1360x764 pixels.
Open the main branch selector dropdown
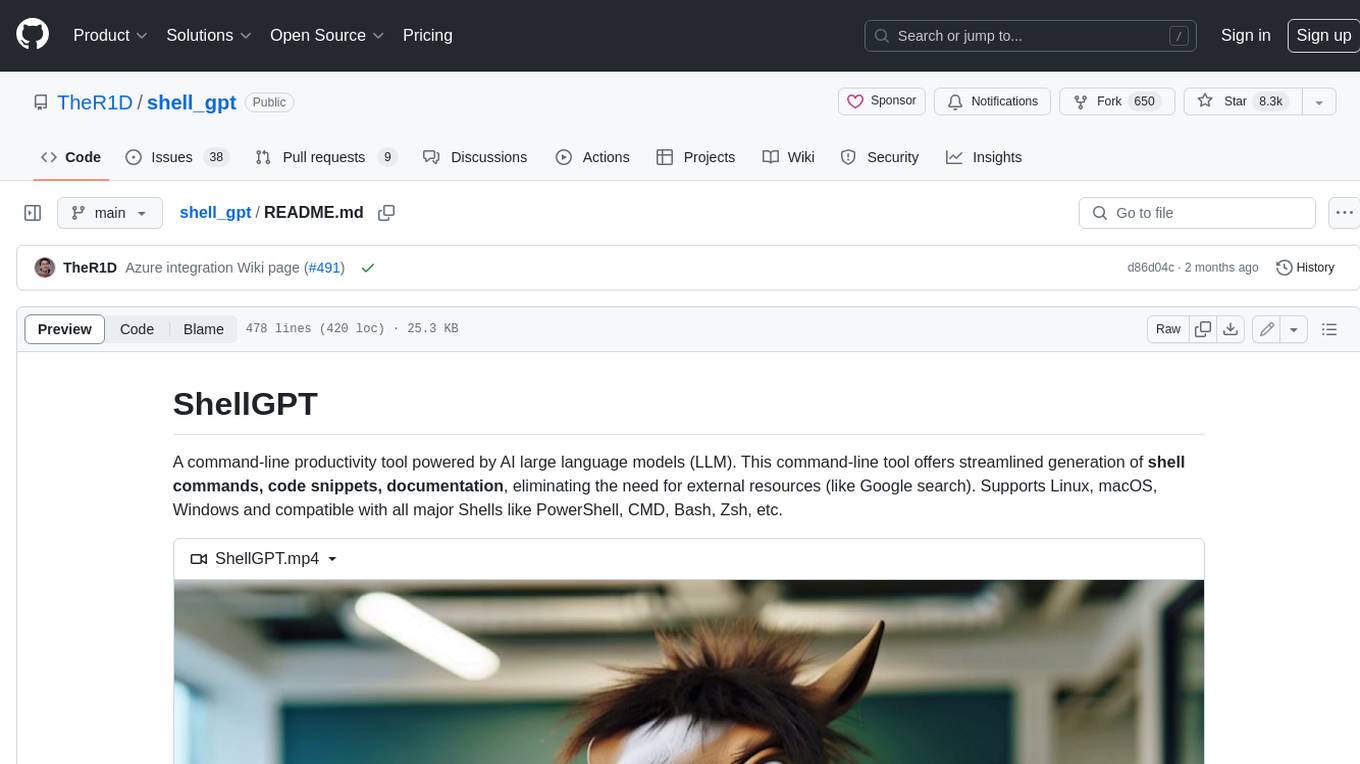110,213
